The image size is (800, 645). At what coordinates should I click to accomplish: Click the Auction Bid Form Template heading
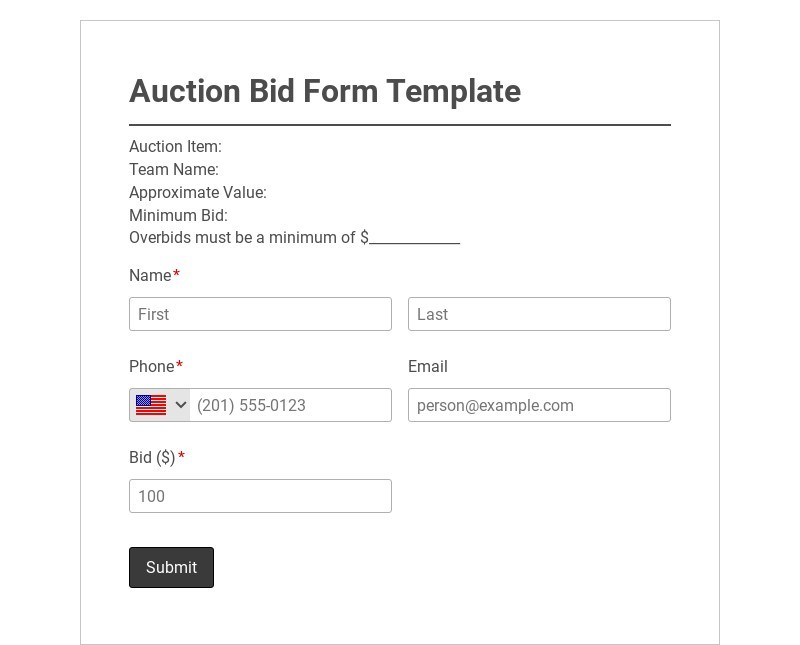pyautogui.click(x=325, y=91)
